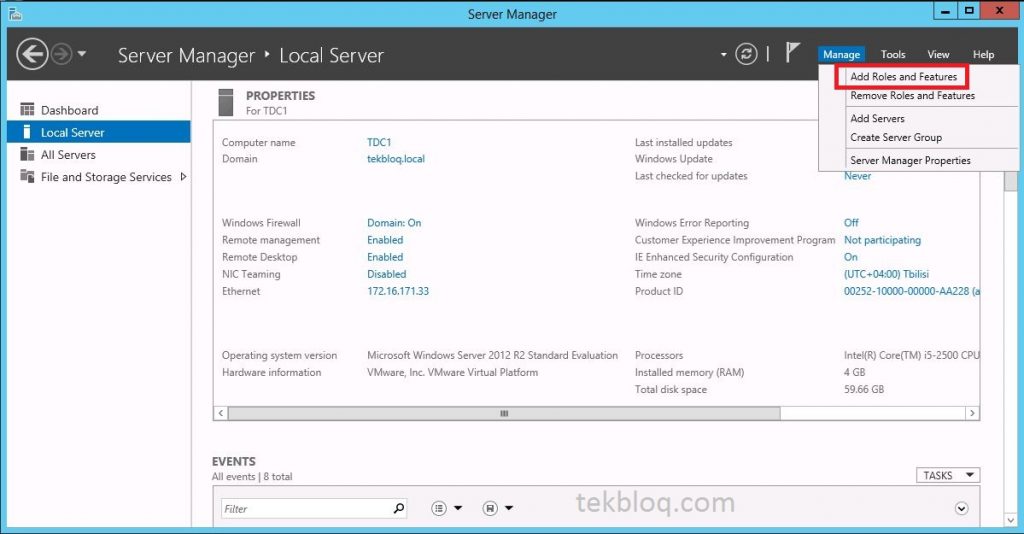1024x534 pixels.
Task: Click the properties horizontal scrollbar thumb
Action: point(504,413)
